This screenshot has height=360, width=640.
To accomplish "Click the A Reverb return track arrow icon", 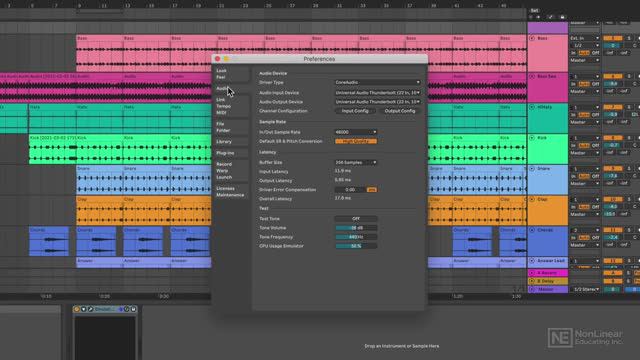I will (532, 273).
